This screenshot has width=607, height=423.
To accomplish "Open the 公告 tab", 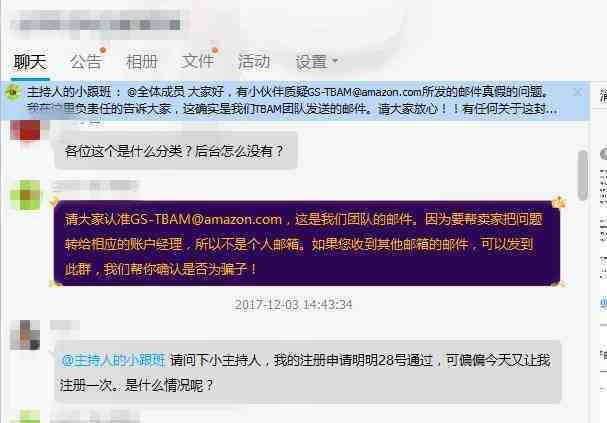I will pos(86,62).
